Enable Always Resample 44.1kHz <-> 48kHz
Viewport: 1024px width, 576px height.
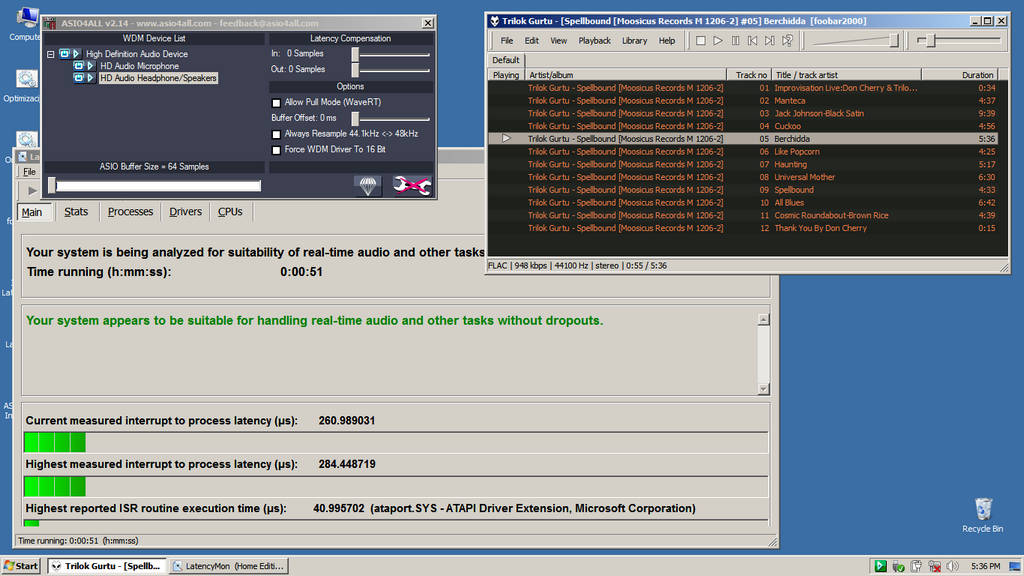276,134
